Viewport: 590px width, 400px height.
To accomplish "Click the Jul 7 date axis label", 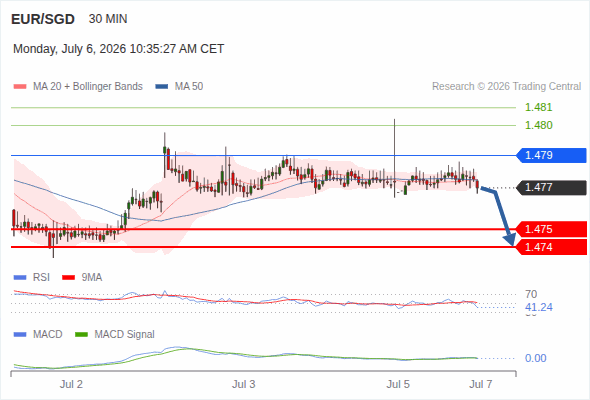I will (x=481, y=385).
